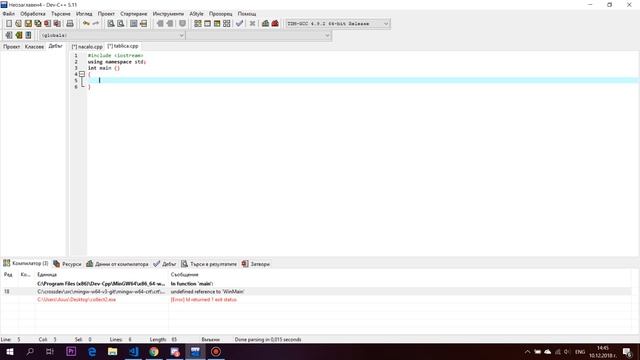640x360 pixels.
Task: Save the file with the floppy icon
Action: tap(28, 24)
